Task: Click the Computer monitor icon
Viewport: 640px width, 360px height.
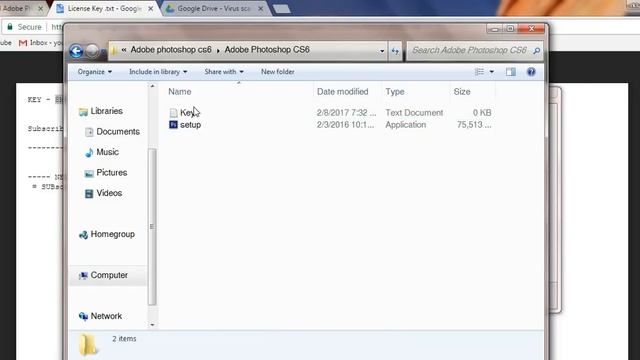Action: point(83,276)
